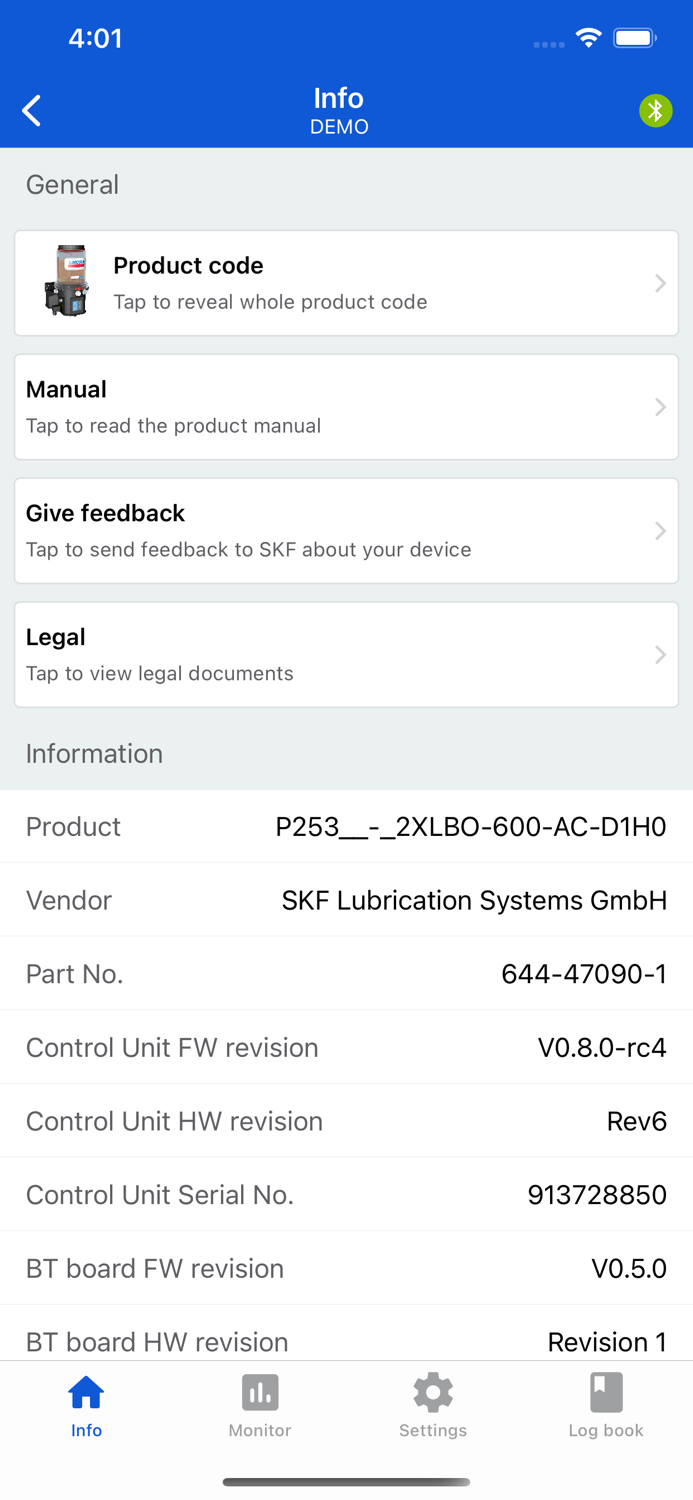Image resolution: width=693 pixels, height=1500 pixels.
Task: Tap the Control Unit Serial No. value
Action: click(x=597, y=1195)
